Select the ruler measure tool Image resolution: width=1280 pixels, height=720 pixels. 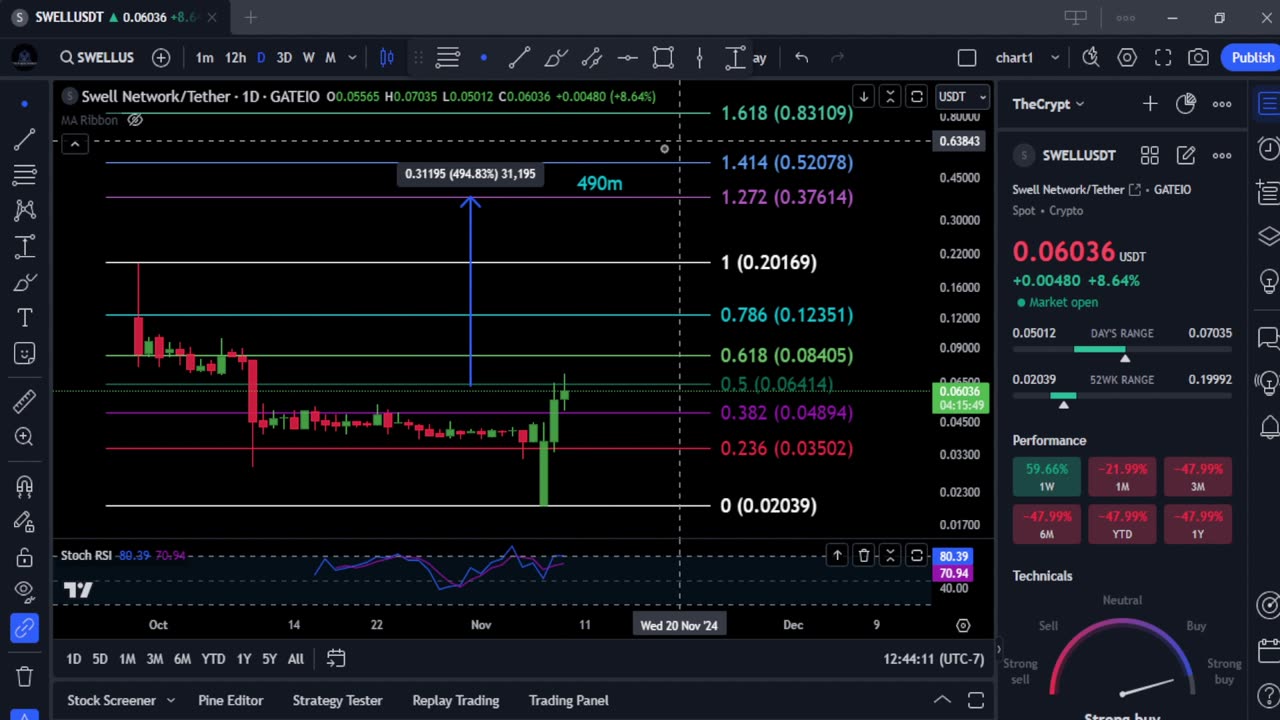pyautogui.click(x=25, y=401)
